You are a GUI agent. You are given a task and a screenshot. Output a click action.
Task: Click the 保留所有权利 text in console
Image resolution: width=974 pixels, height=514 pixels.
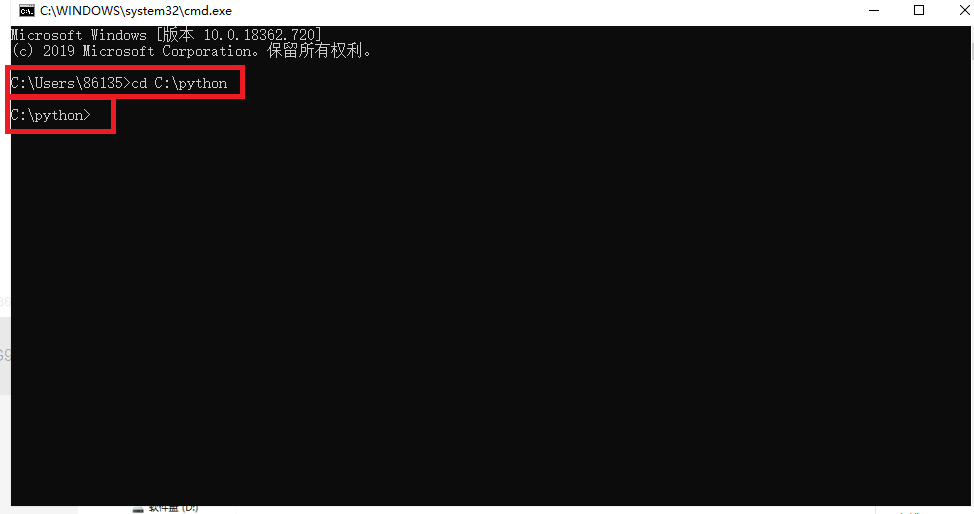coord(314,51)
